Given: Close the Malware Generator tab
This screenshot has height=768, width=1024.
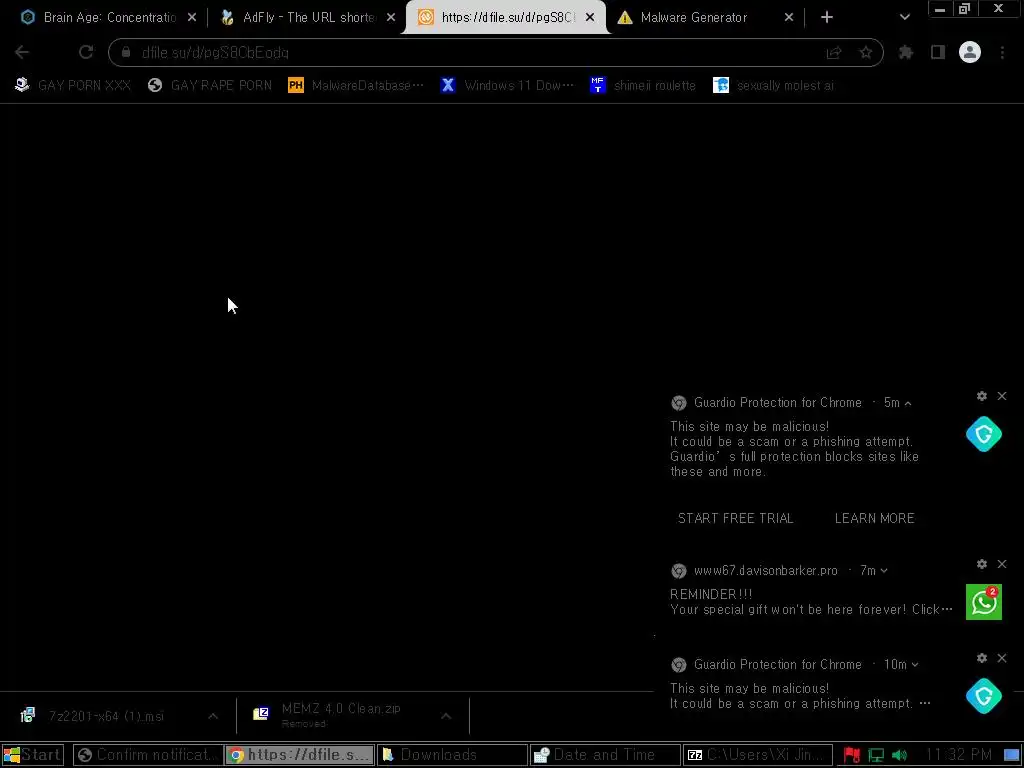Looking at the screenshot, I should tap(789, 18).
